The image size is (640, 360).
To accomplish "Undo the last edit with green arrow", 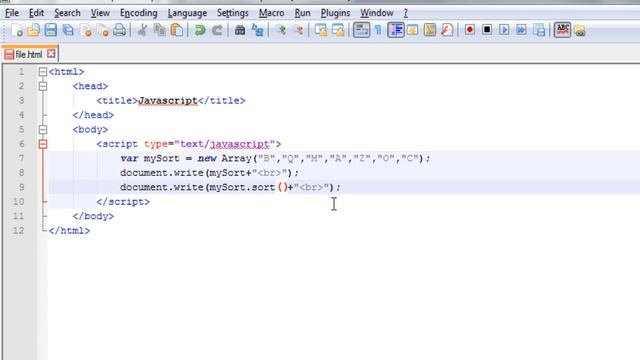I will pyautogui.click(x=200, y=30).
